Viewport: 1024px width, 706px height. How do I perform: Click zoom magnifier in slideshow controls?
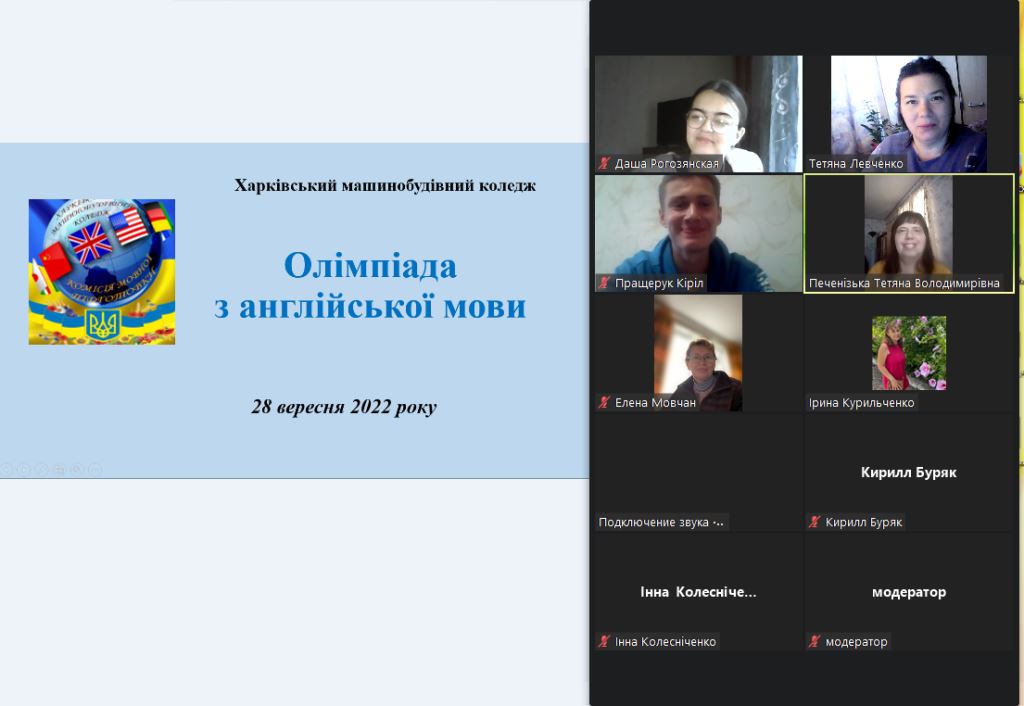[77, 470]
